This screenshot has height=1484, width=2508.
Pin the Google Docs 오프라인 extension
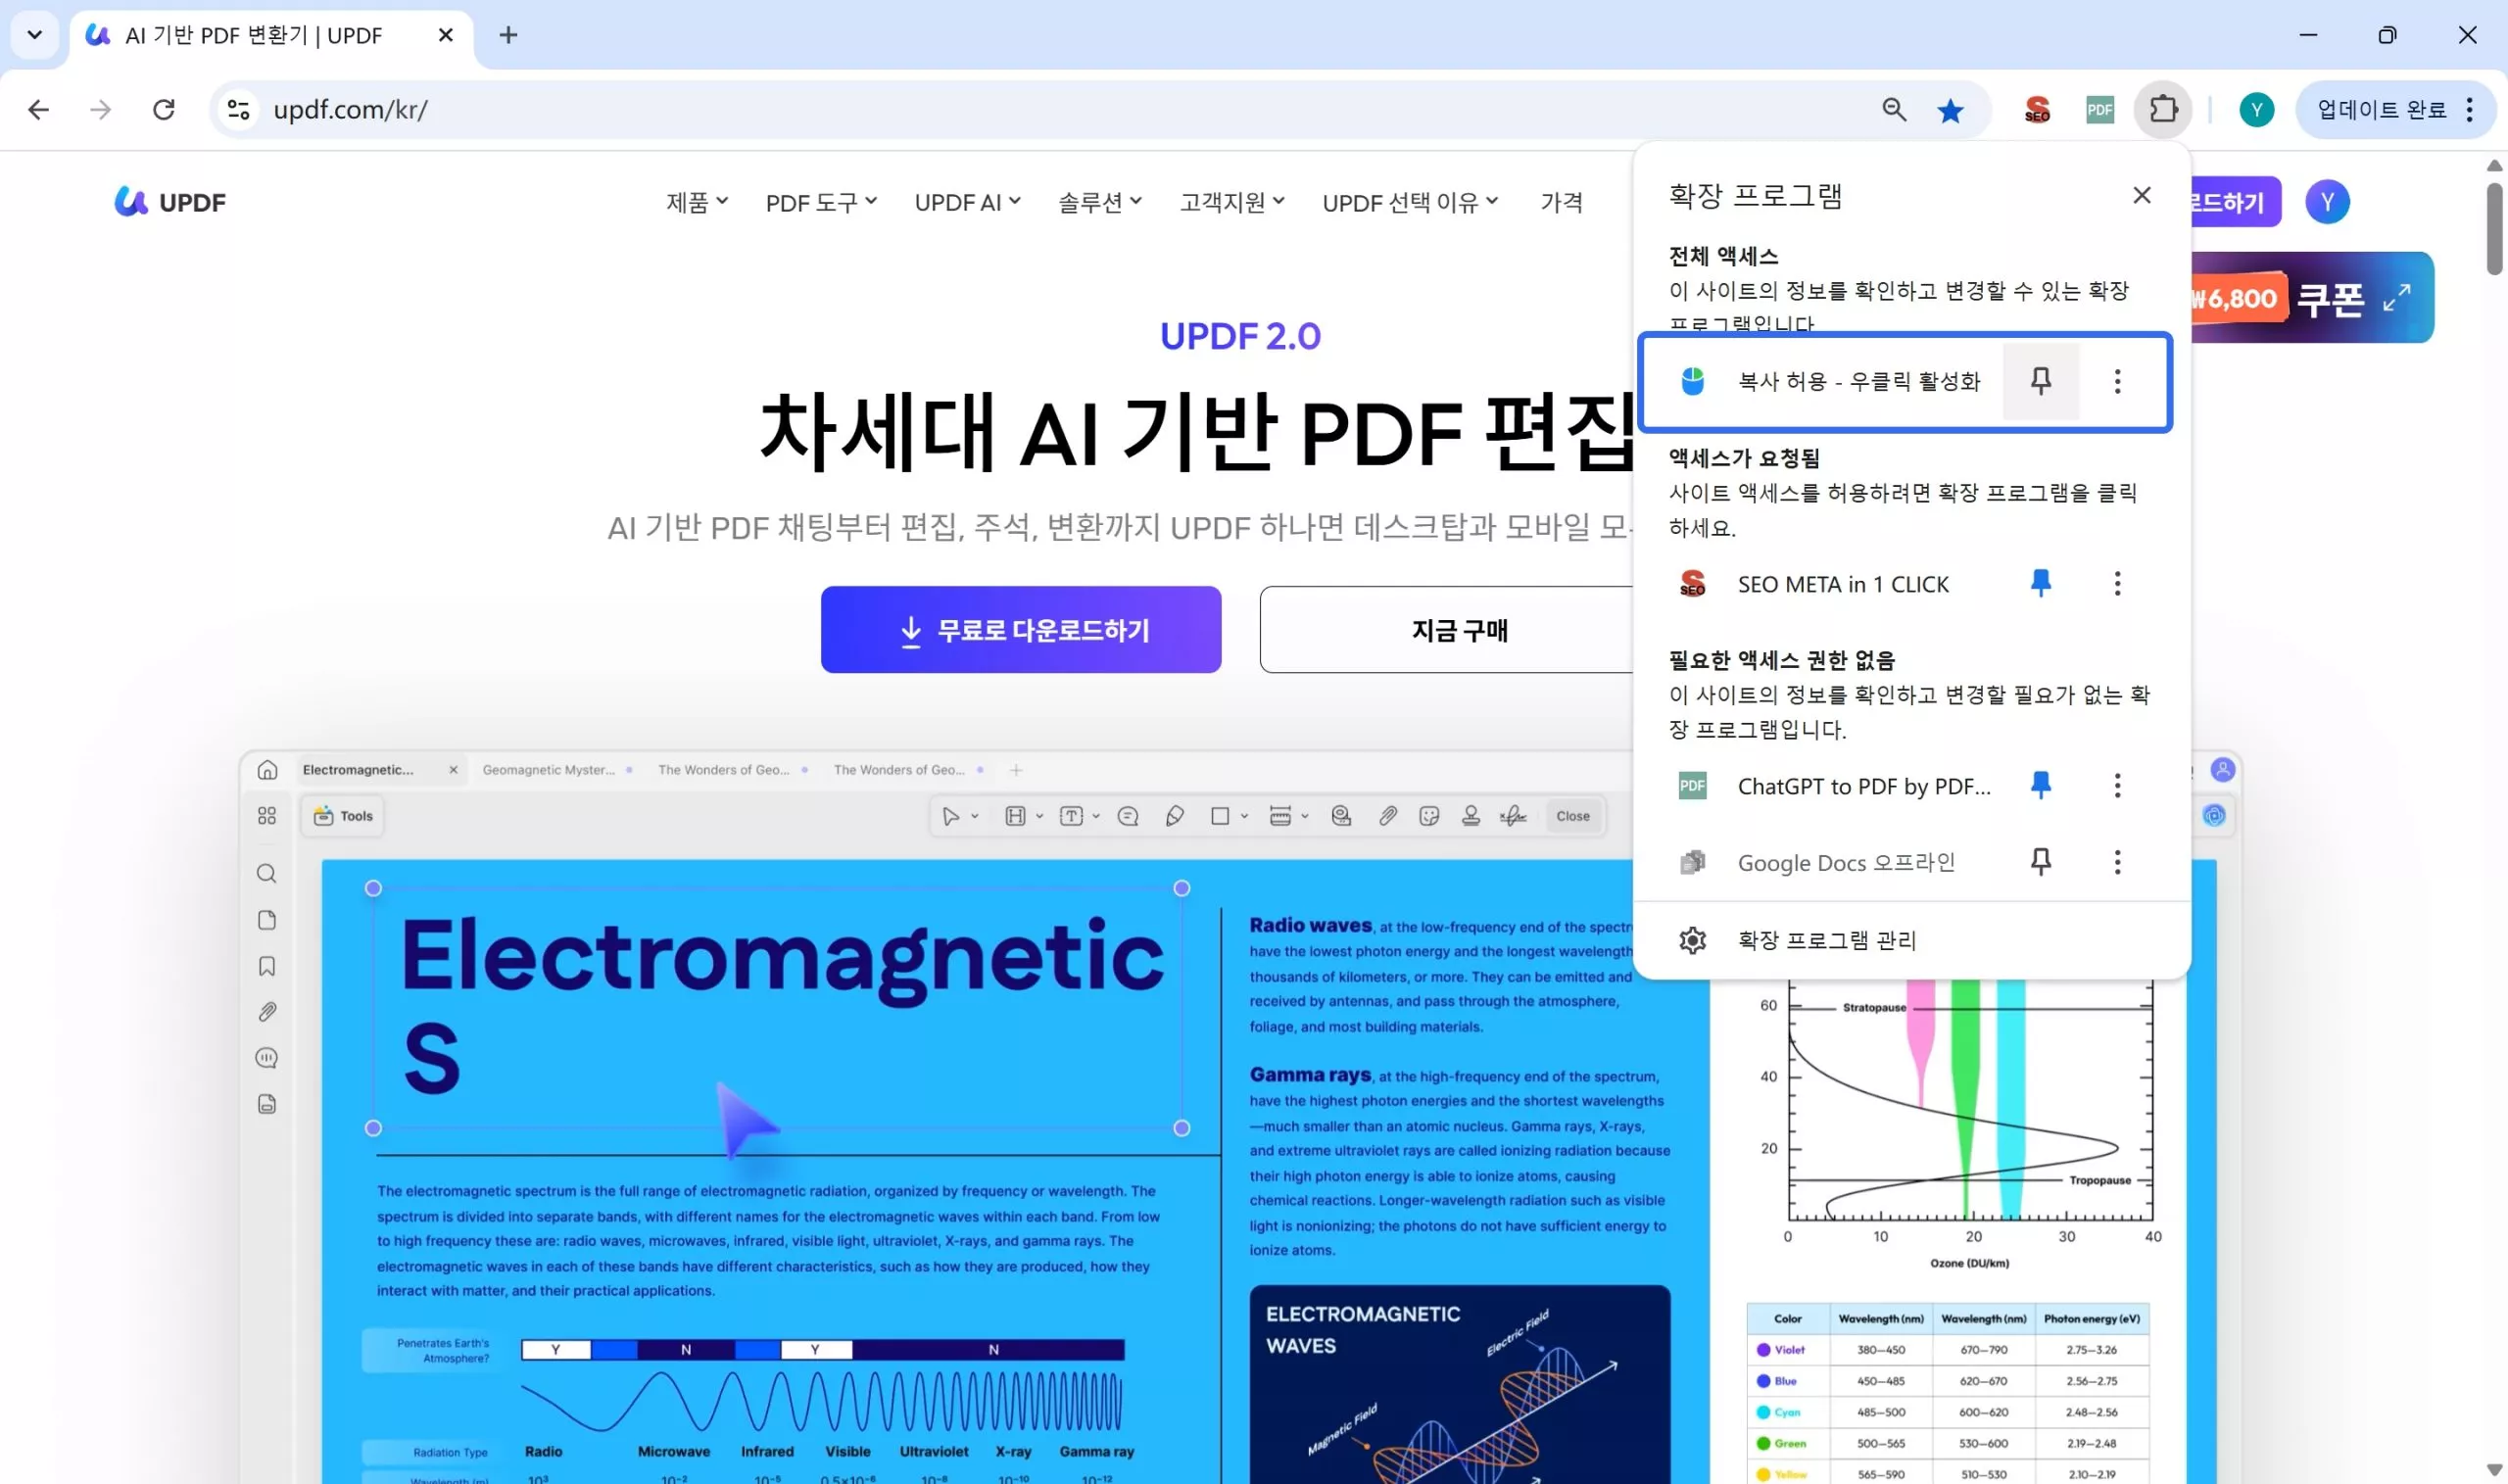coord(2041,861)
